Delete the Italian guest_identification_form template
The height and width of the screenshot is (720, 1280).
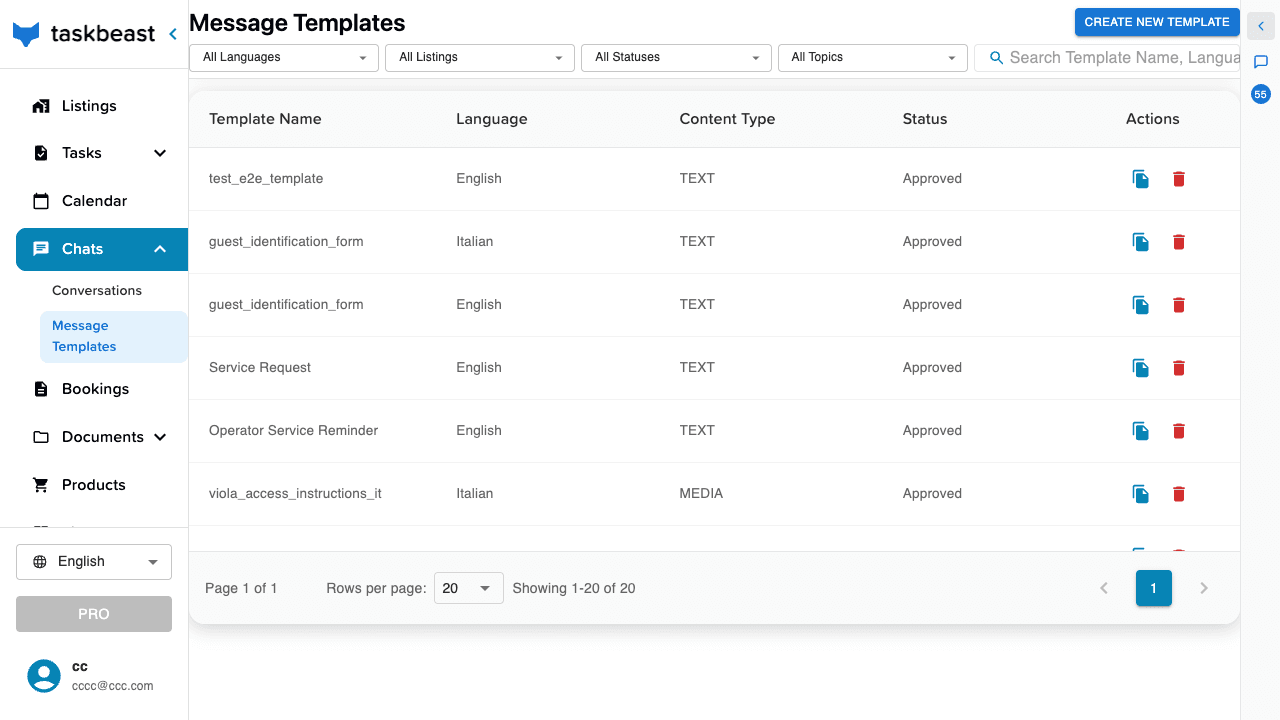point(1179,242)
